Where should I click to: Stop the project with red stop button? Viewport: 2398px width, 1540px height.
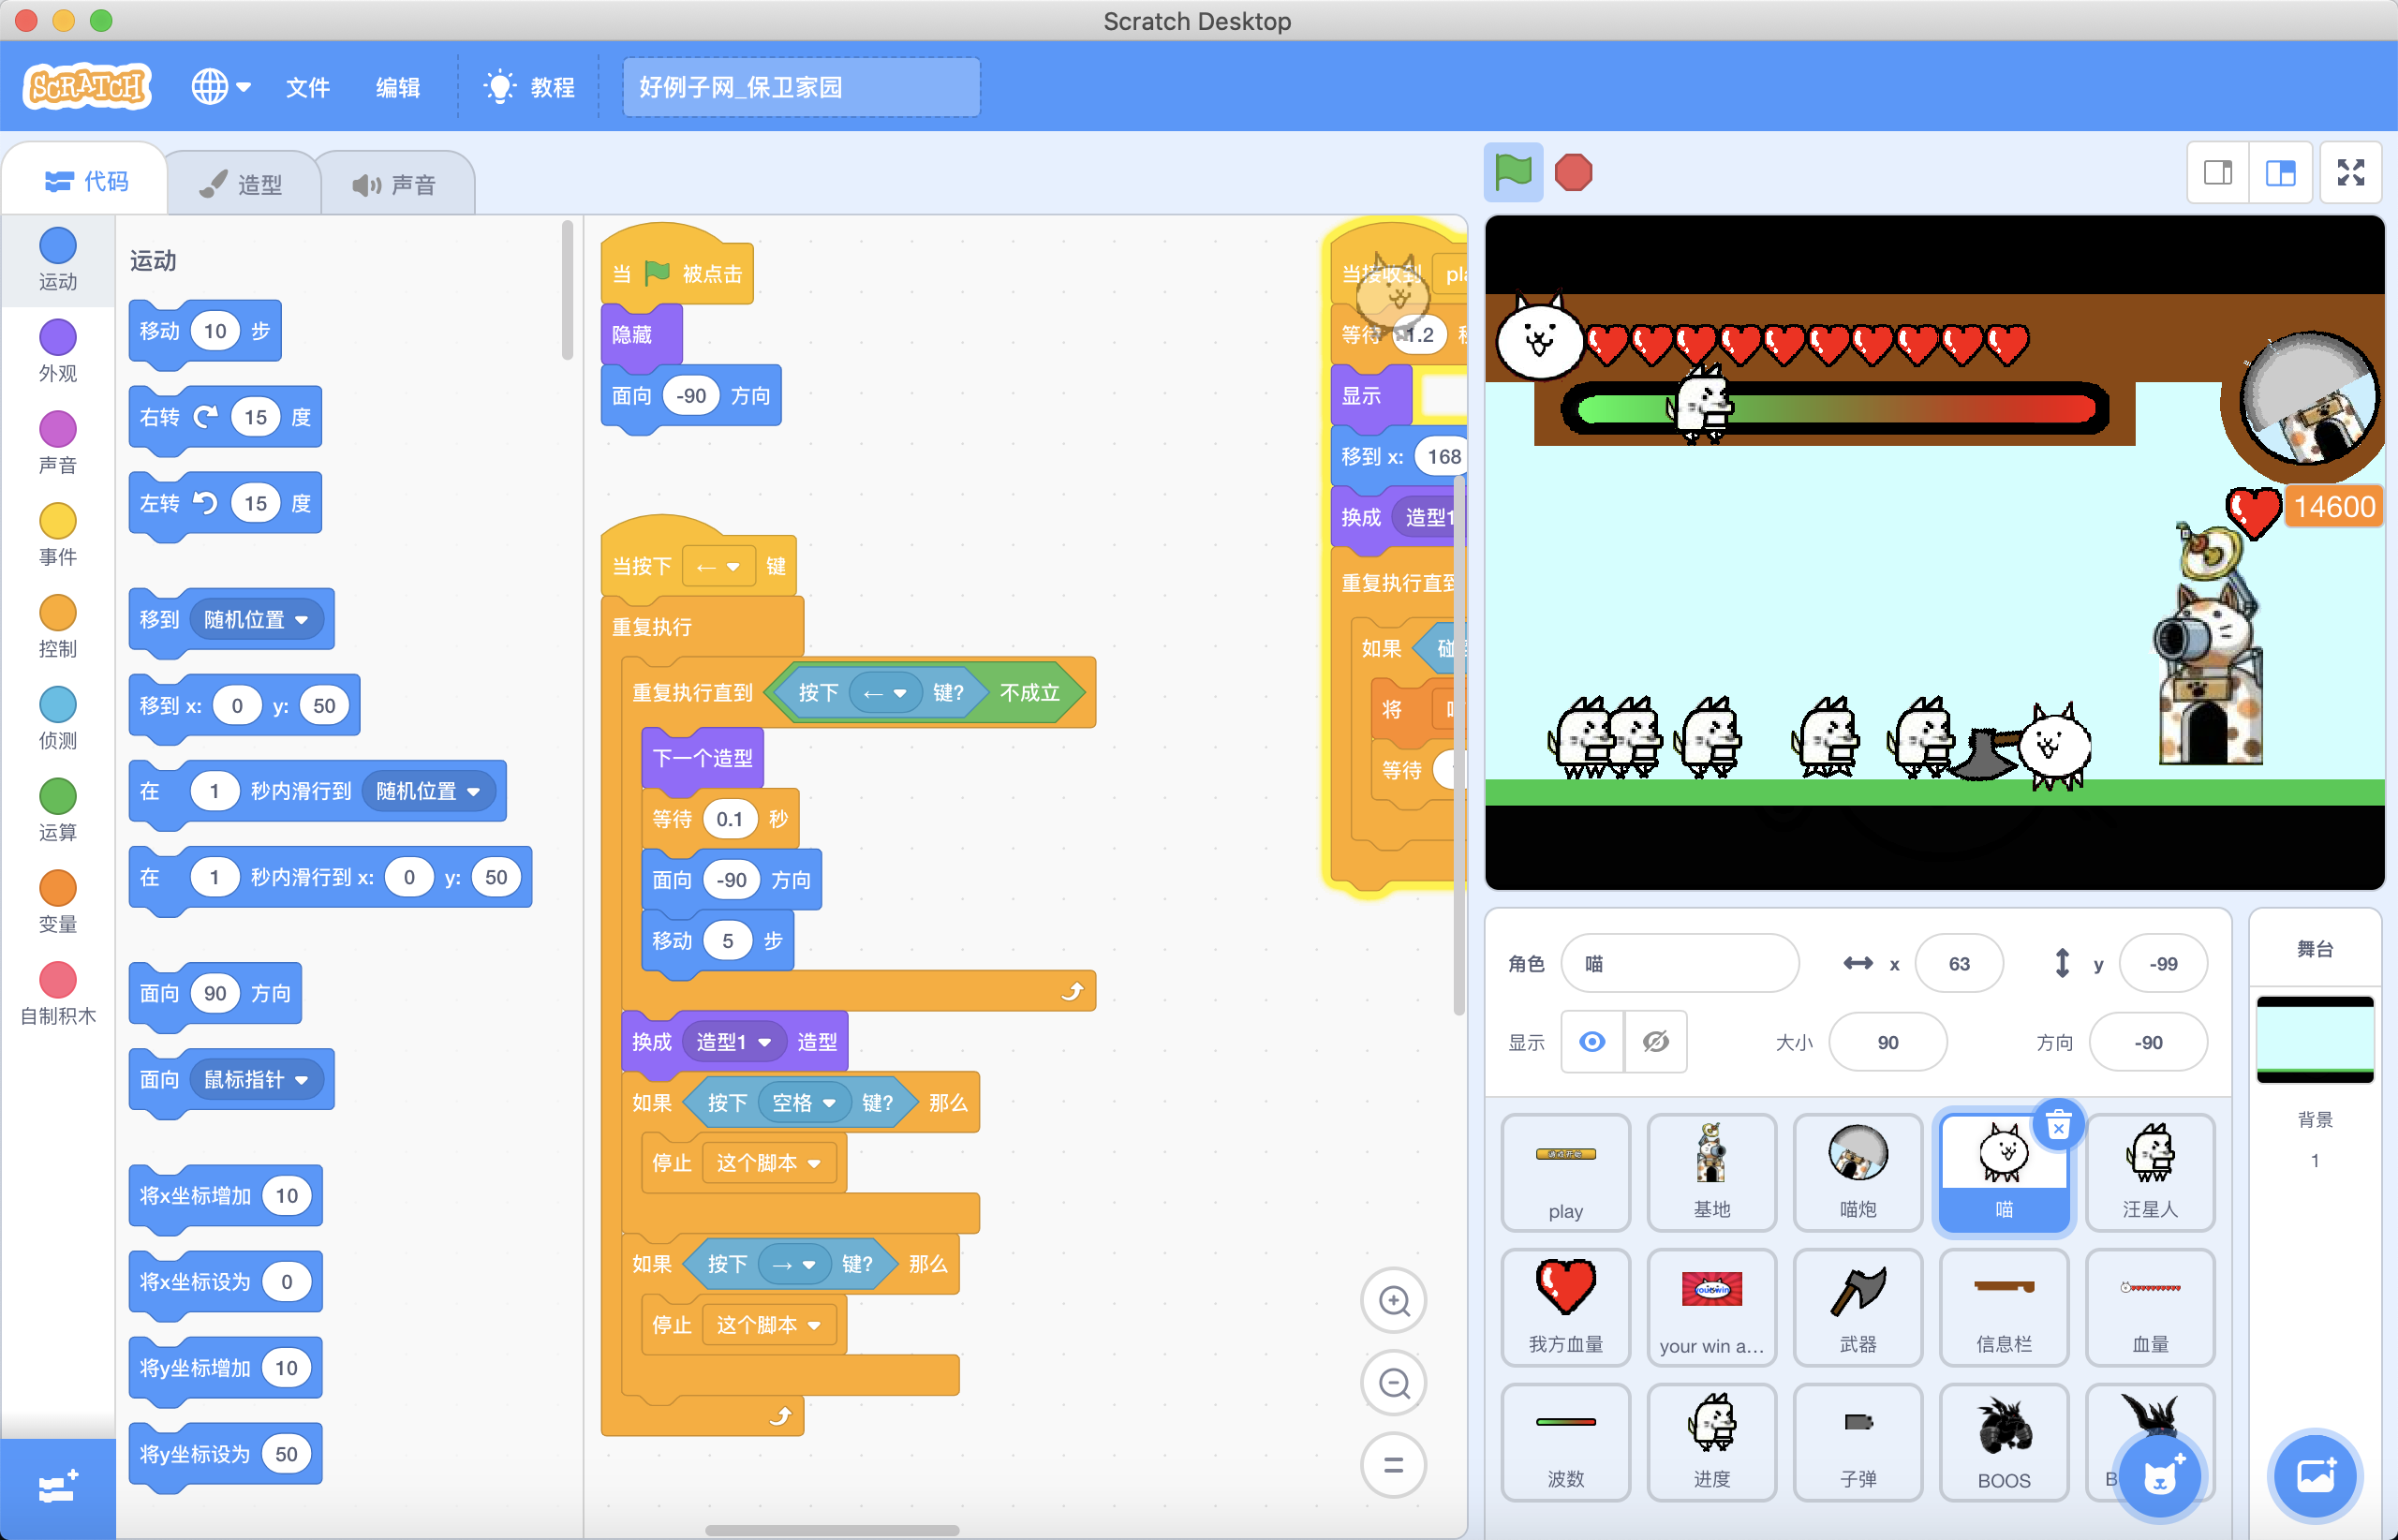coord(1573,172)
